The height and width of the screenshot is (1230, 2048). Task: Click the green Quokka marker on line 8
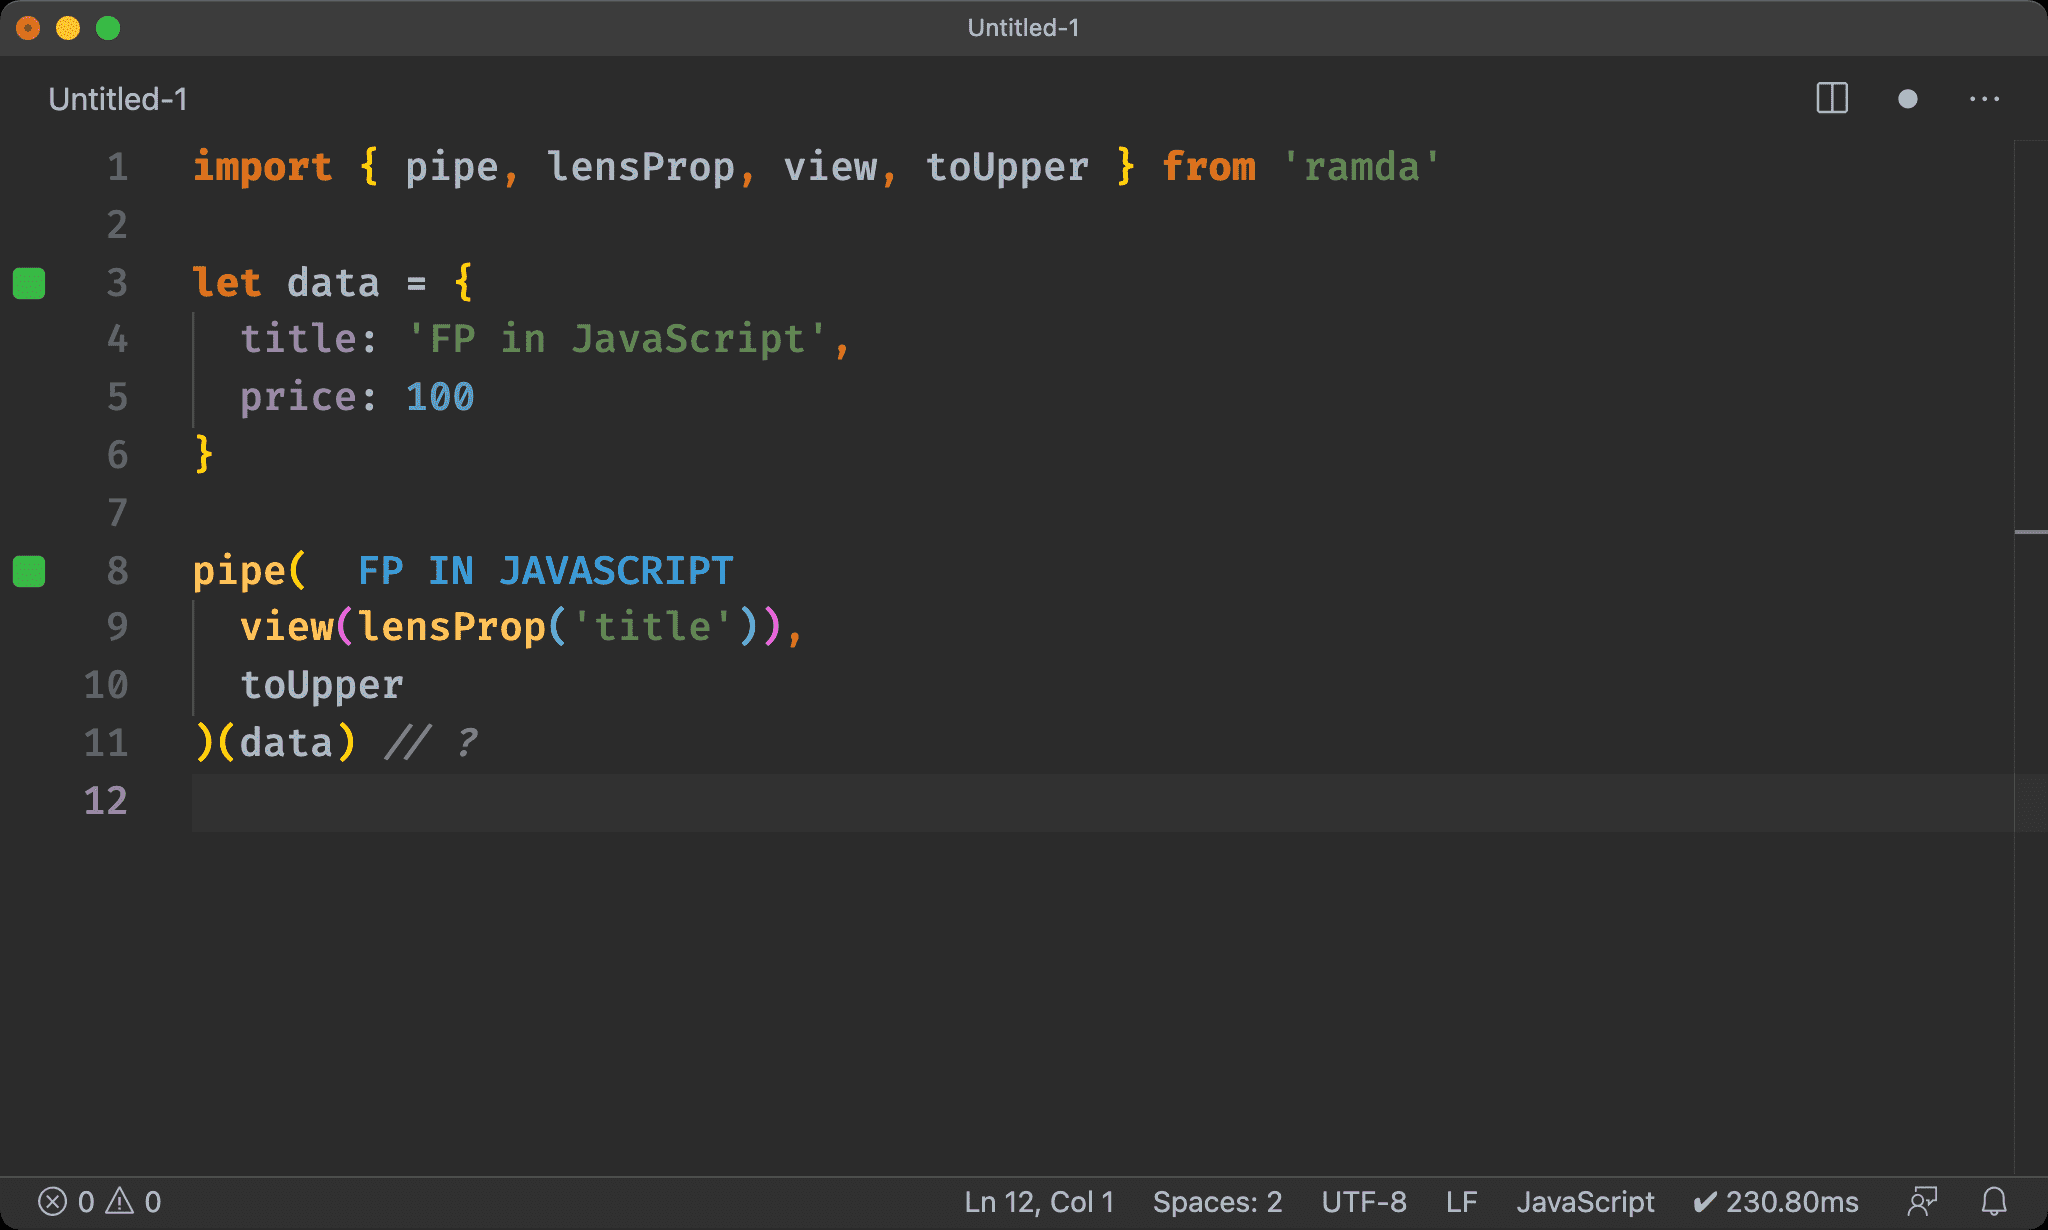(x=29, y=571)
